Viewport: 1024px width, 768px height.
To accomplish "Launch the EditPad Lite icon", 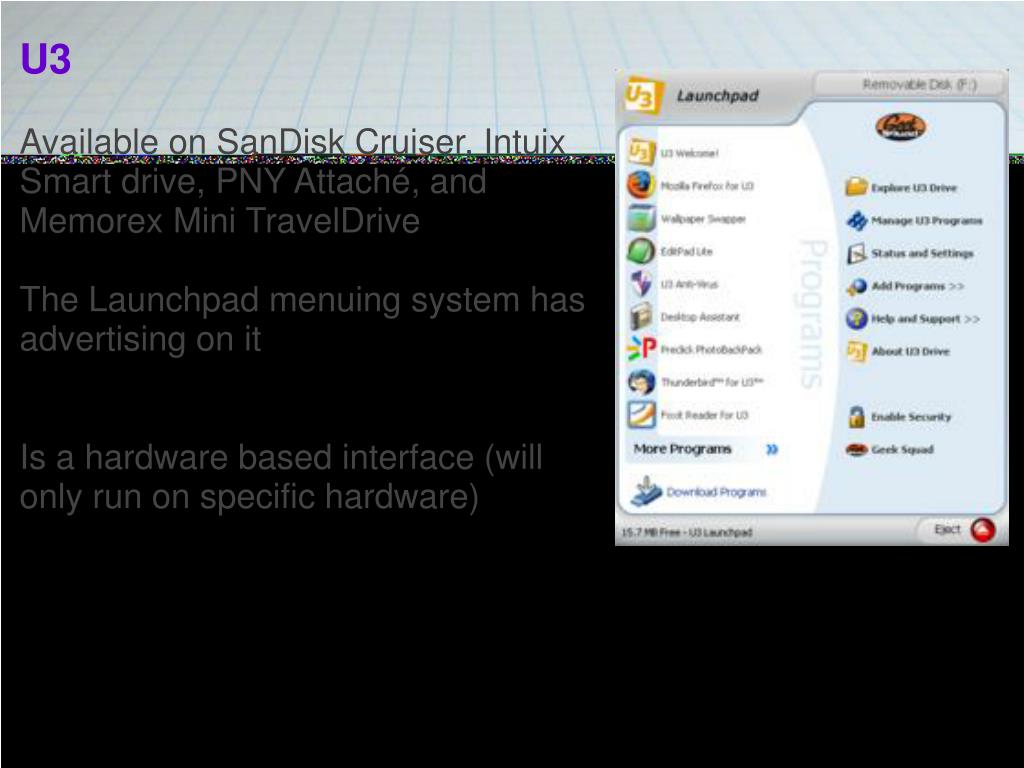I will [641, 251].
